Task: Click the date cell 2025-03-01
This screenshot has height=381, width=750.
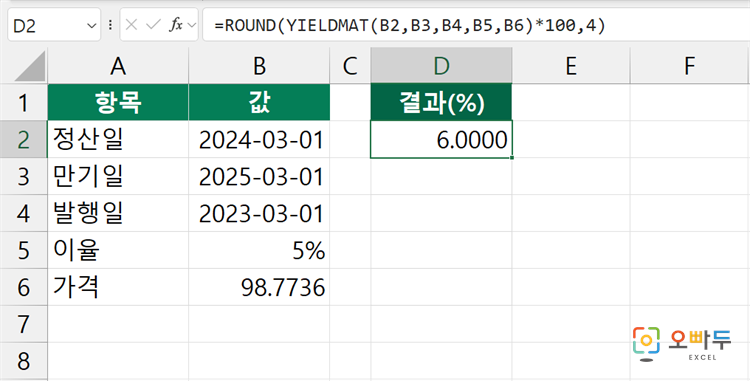Action: tap(259, 176)
